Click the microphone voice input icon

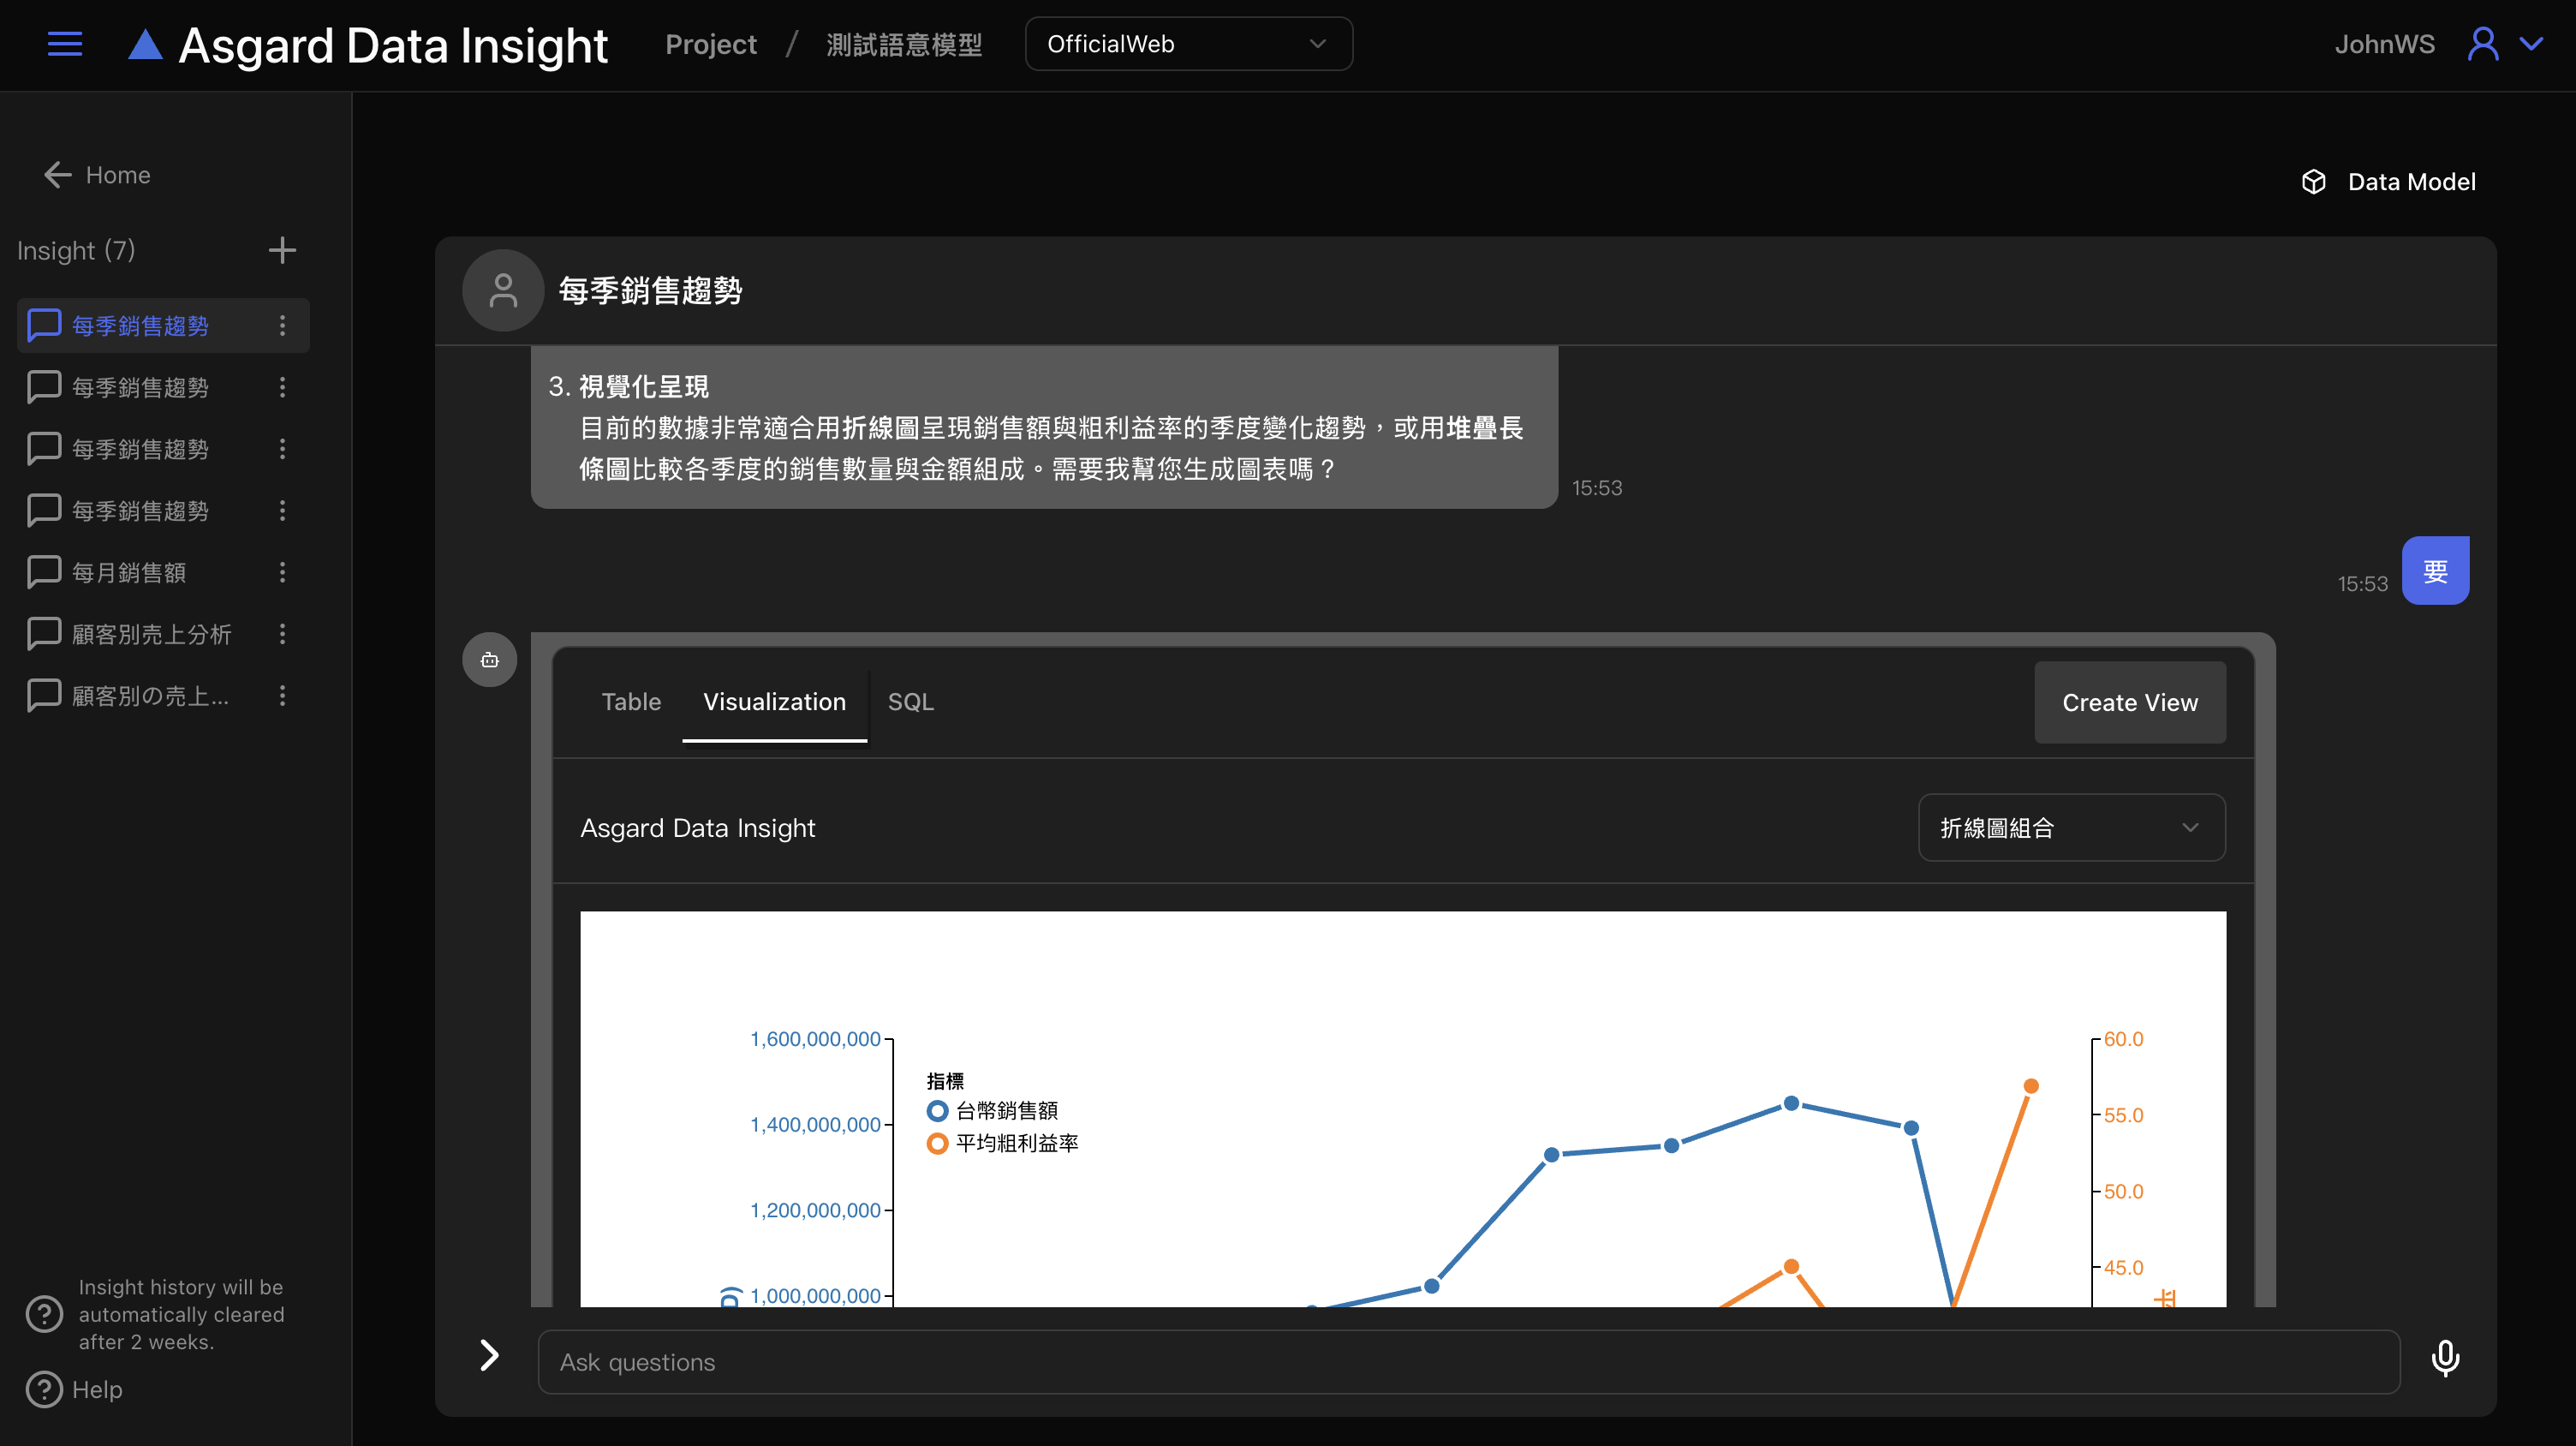pyautogui.click(x=2445, y=1359)
